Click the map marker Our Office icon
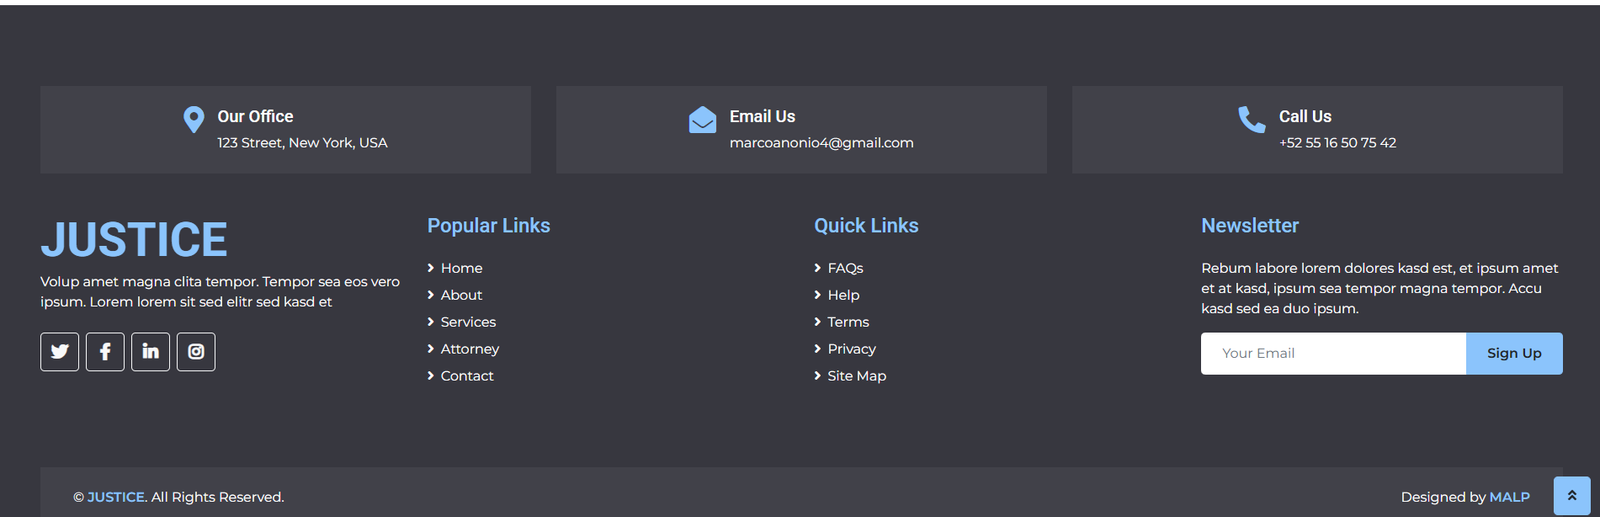The height and width of the screenshot is (517, 1600). click(194, 120)
